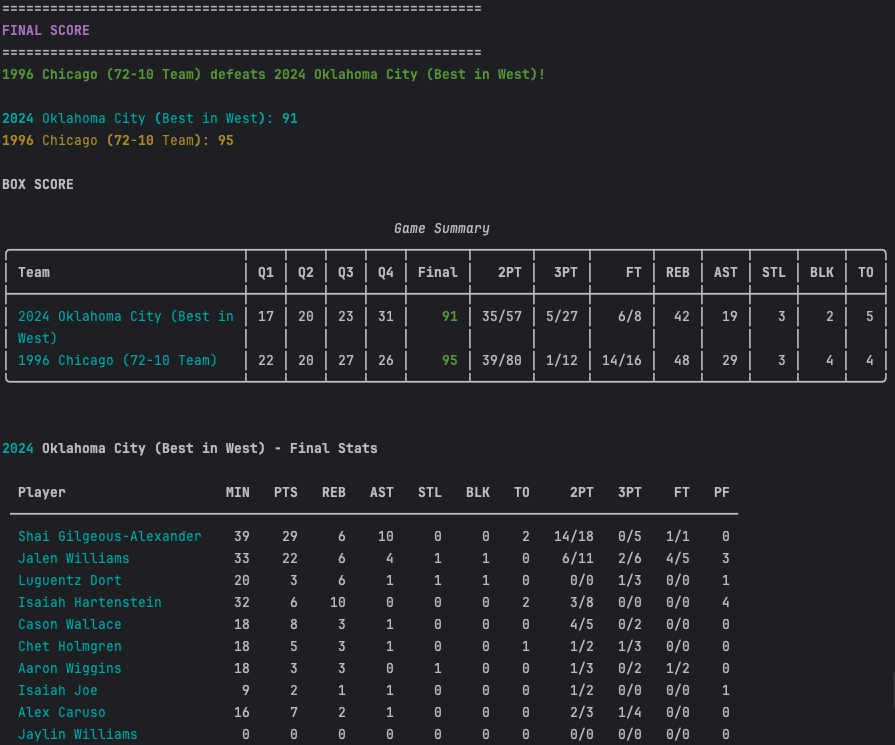Click the BLK header in Game Summary table

tap(821, 272)
